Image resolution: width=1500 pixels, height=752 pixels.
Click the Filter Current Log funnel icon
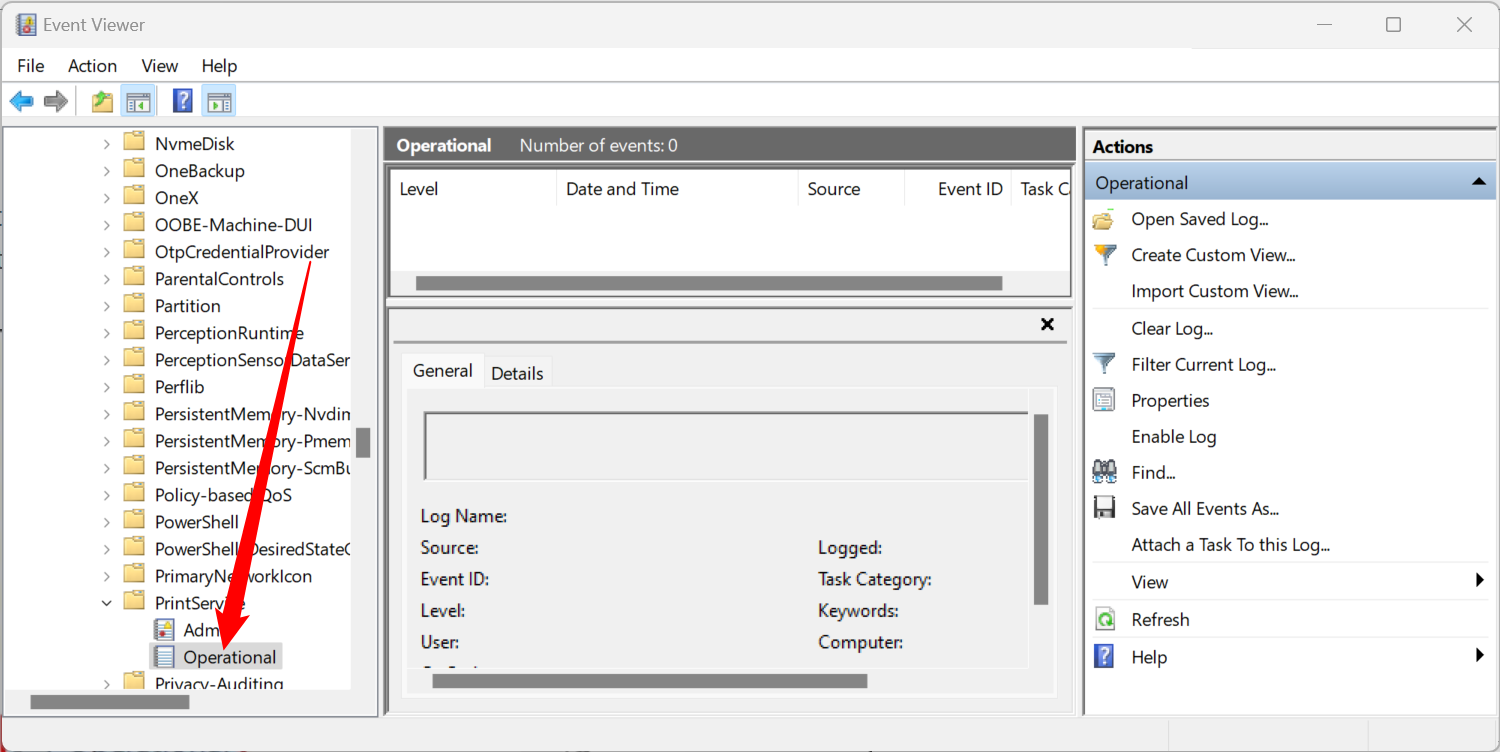pos(1104,364)
